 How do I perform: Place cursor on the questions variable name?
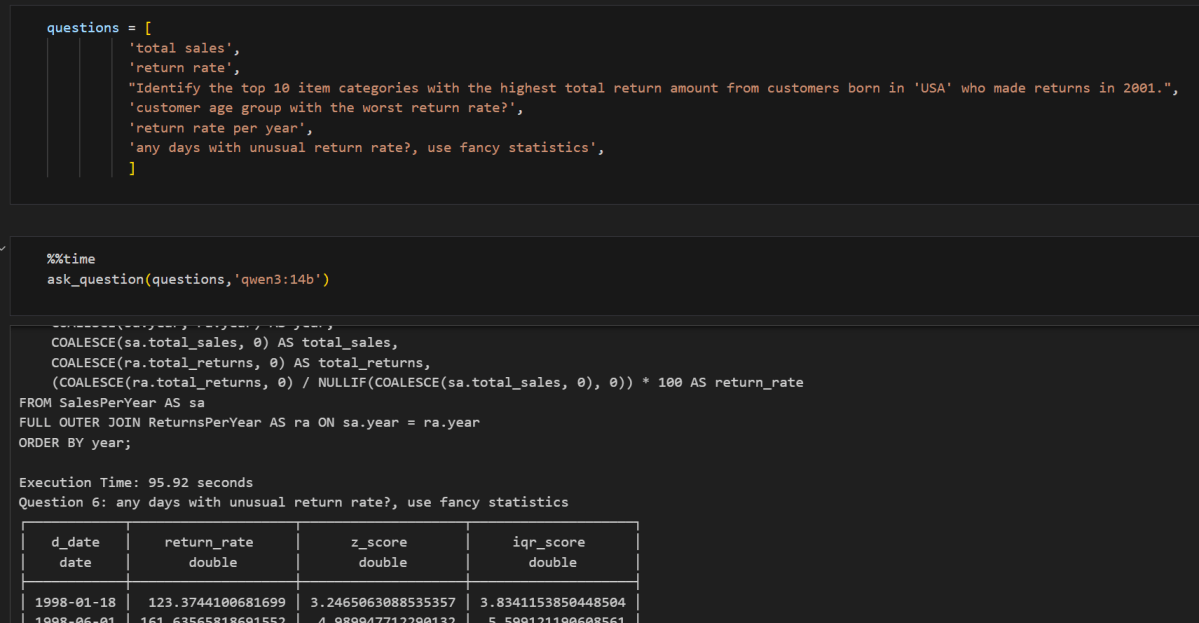pos(82,27)
